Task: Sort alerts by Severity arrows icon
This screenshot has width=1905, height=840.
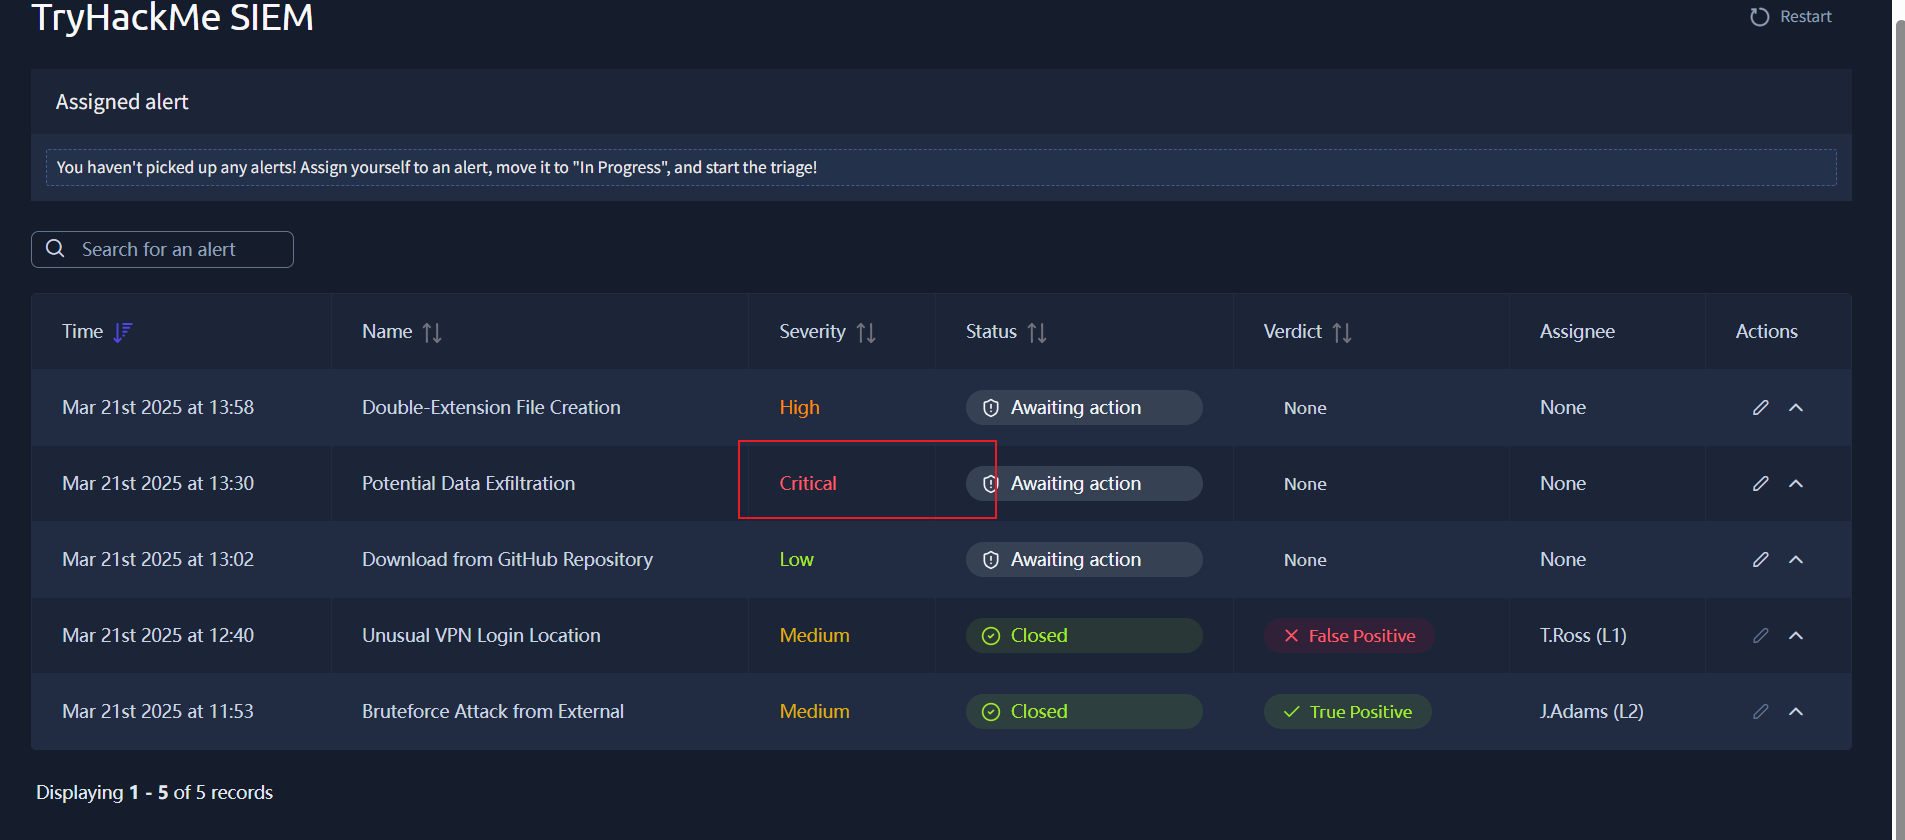Action: click(x=866, y=332)
